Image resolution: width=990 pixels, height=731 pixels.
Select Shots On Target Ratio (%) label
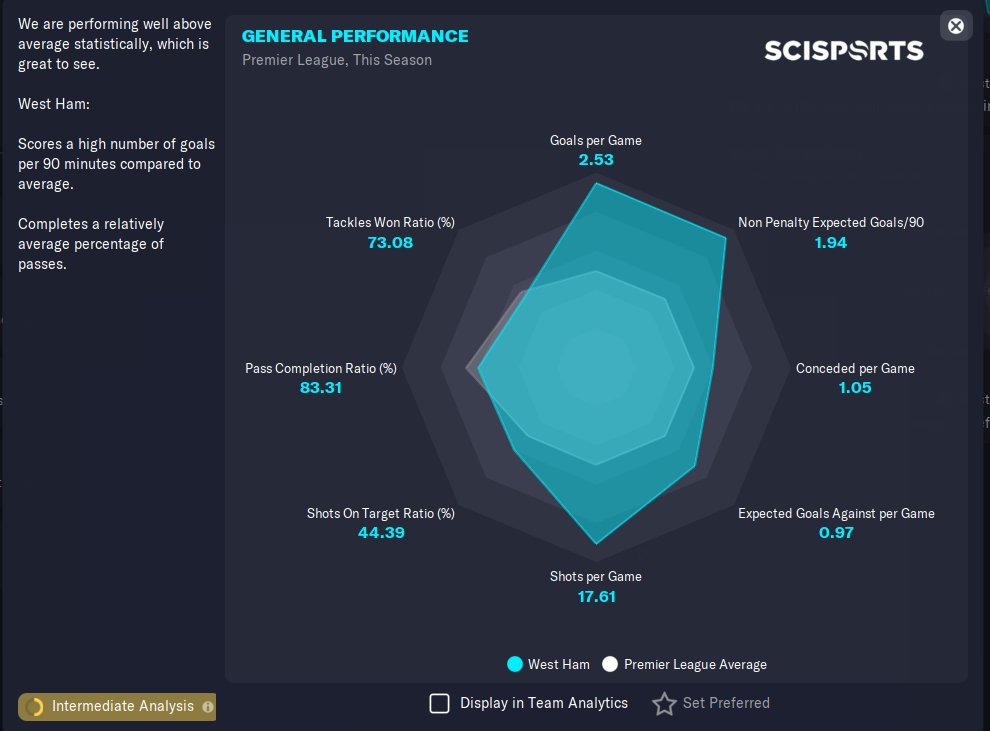[x=380, y=513]
